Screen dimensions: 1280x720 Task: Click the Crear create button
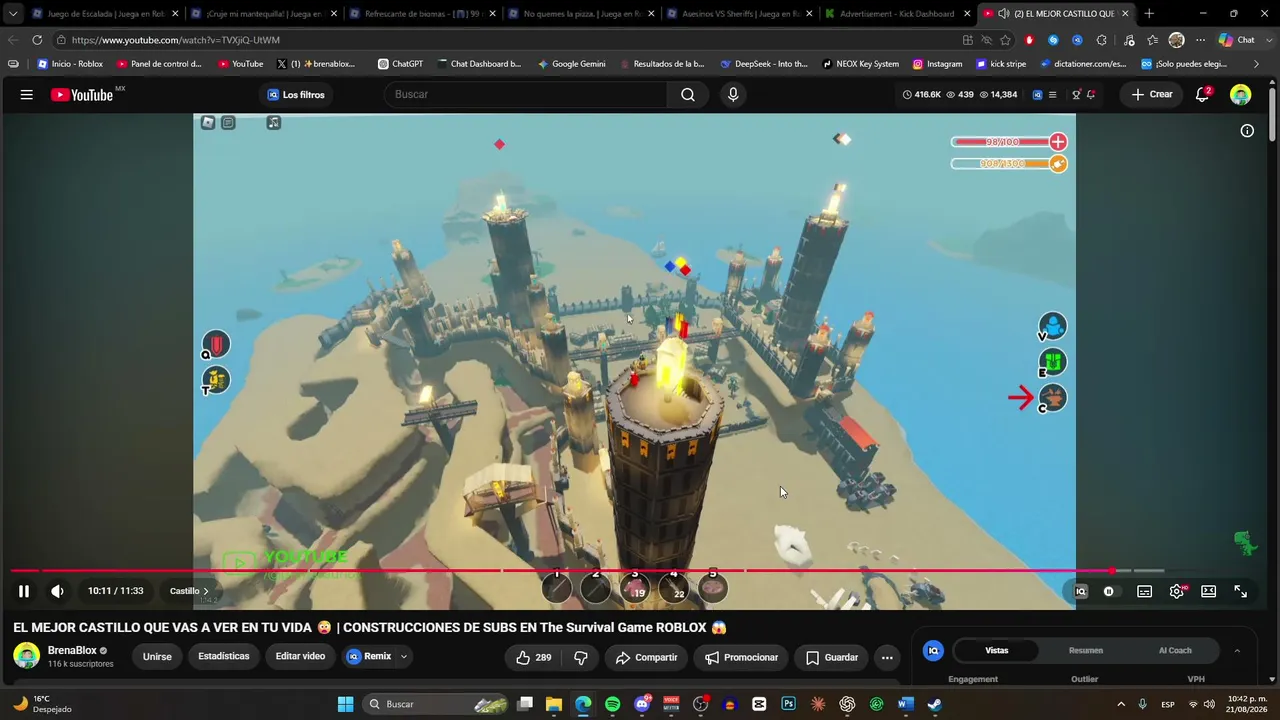(x=1152, y=94)
